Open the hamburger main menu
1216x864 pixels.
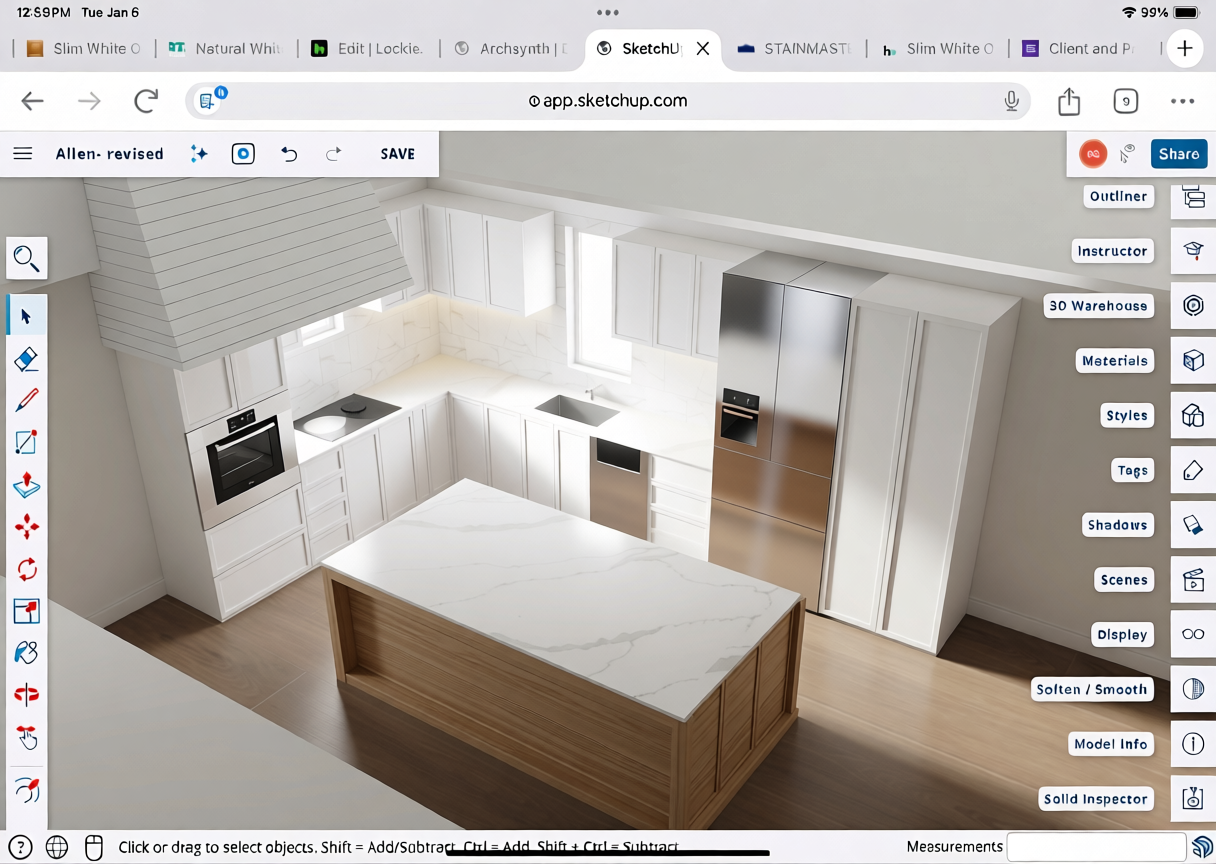23,154
